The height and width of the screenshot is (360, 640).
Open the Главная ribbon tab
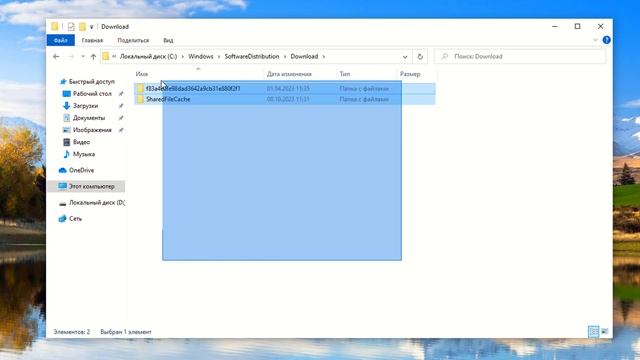[x=92, y=40]
